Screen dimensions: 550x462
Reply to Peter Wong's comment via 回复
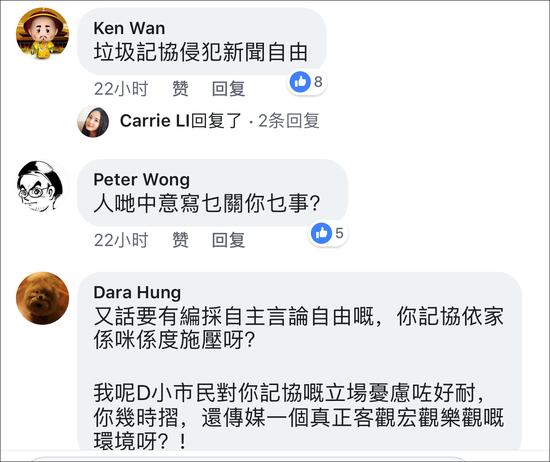pyautogui.click(x=228, y=240)
